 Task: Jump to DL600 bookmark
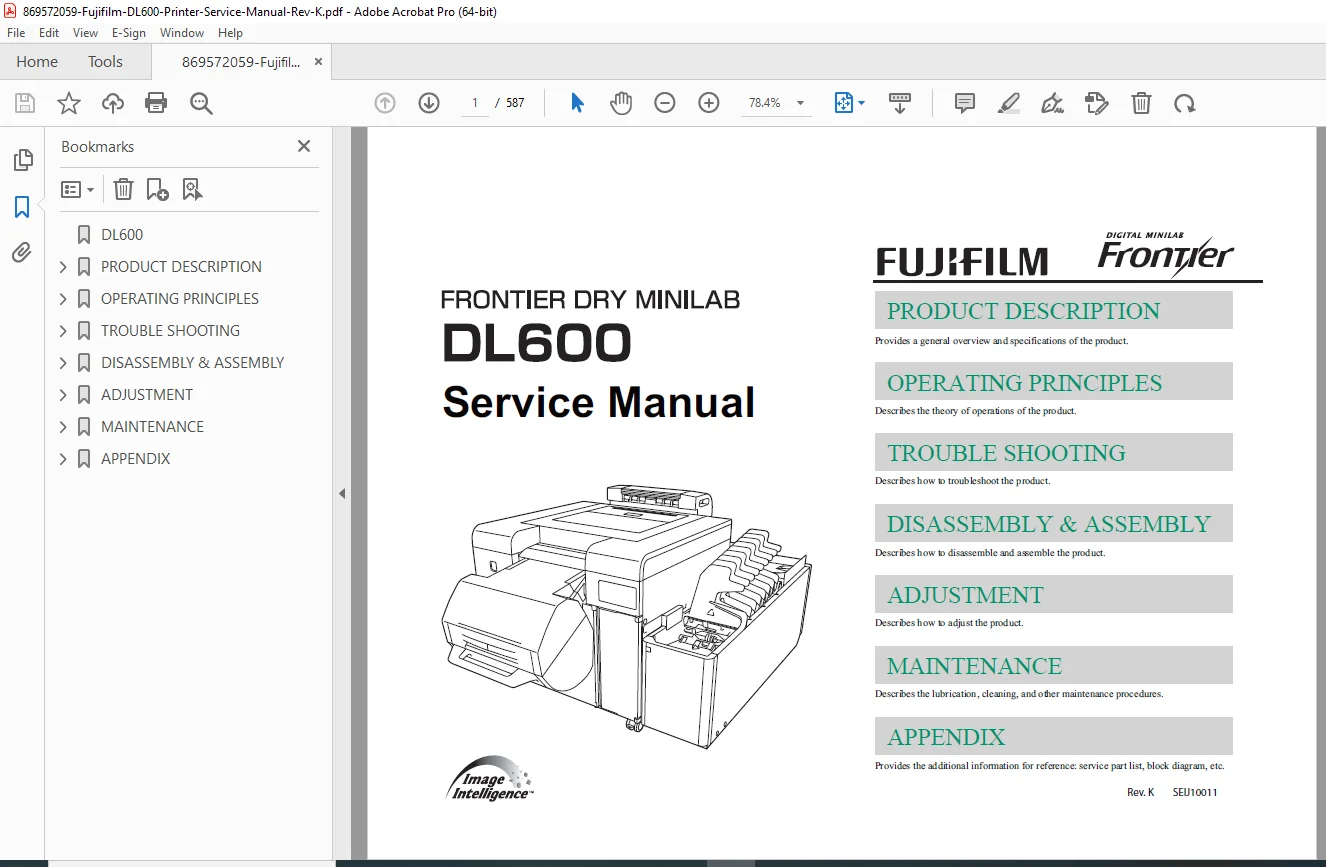tap(122, 235)
